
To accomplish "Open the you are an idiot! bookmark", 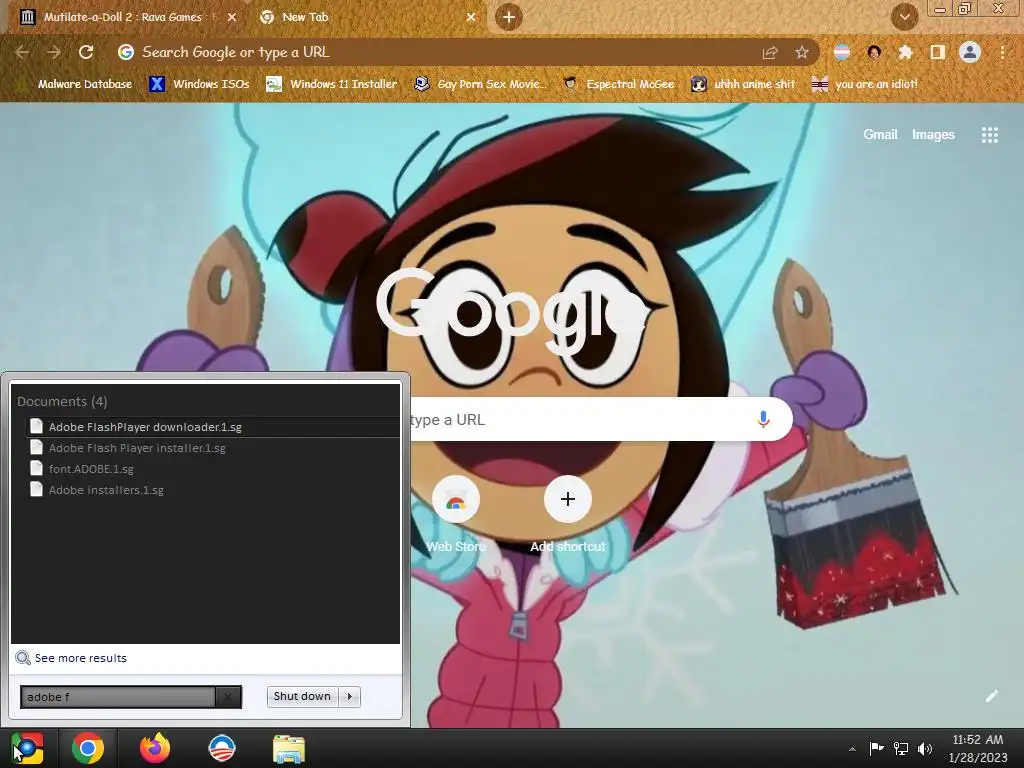I will 865,84.
